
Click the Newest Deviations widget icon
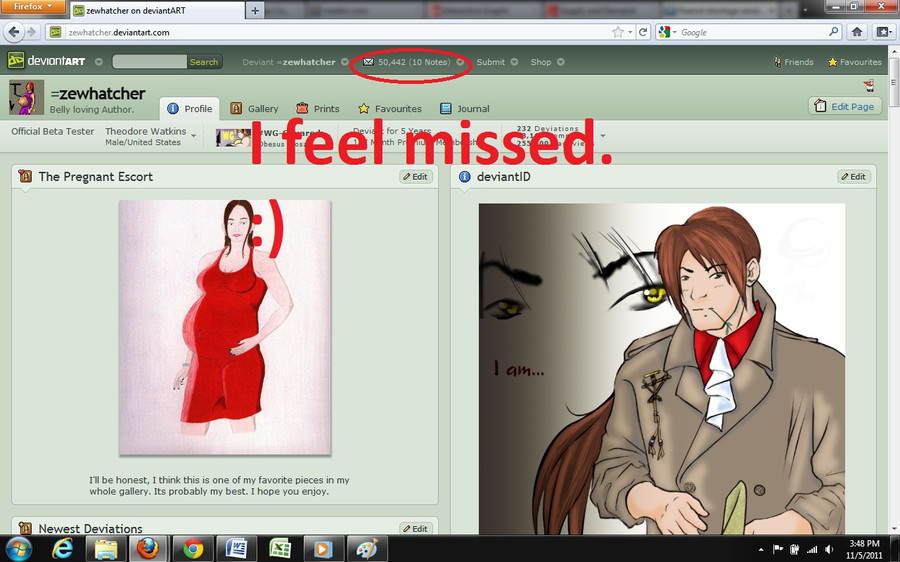25,528
